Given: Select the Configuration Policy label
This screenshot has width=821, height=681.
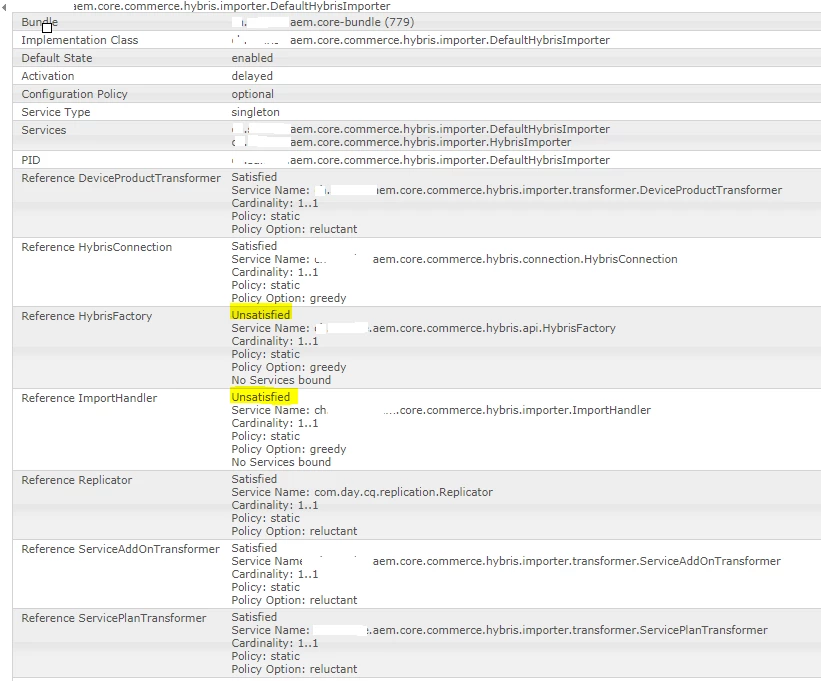Looking at the screenshot, I should (x=74, y=94).
